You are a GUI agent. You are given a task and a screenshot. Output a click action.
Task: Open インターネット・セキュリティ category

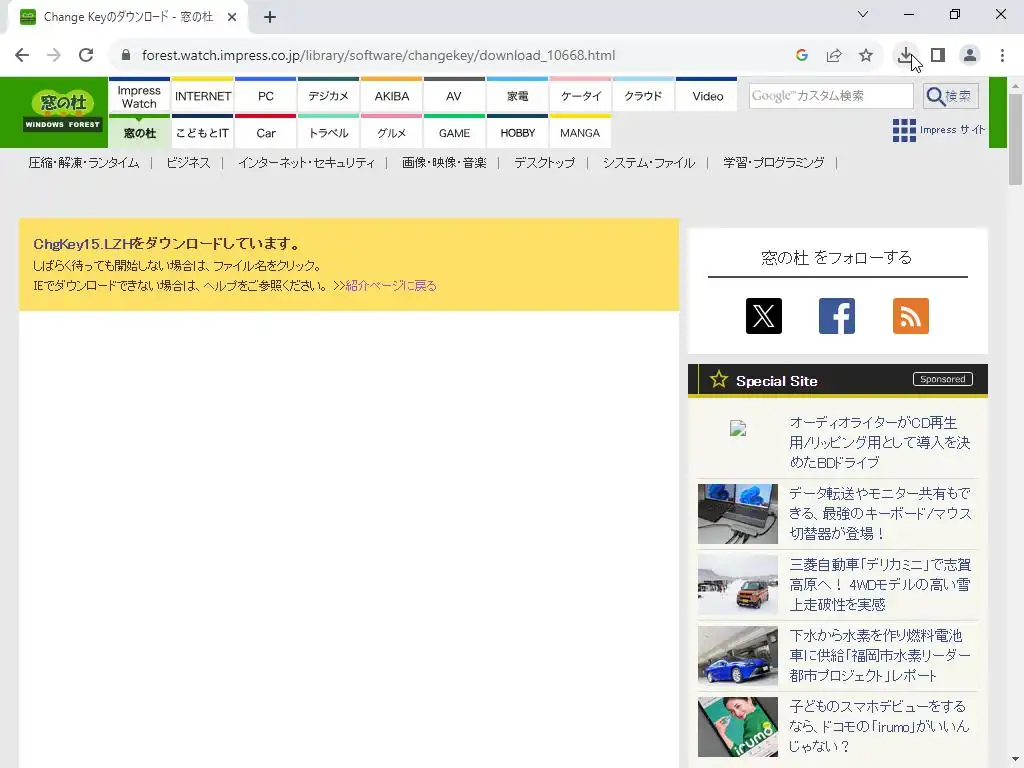coord(306,163)
